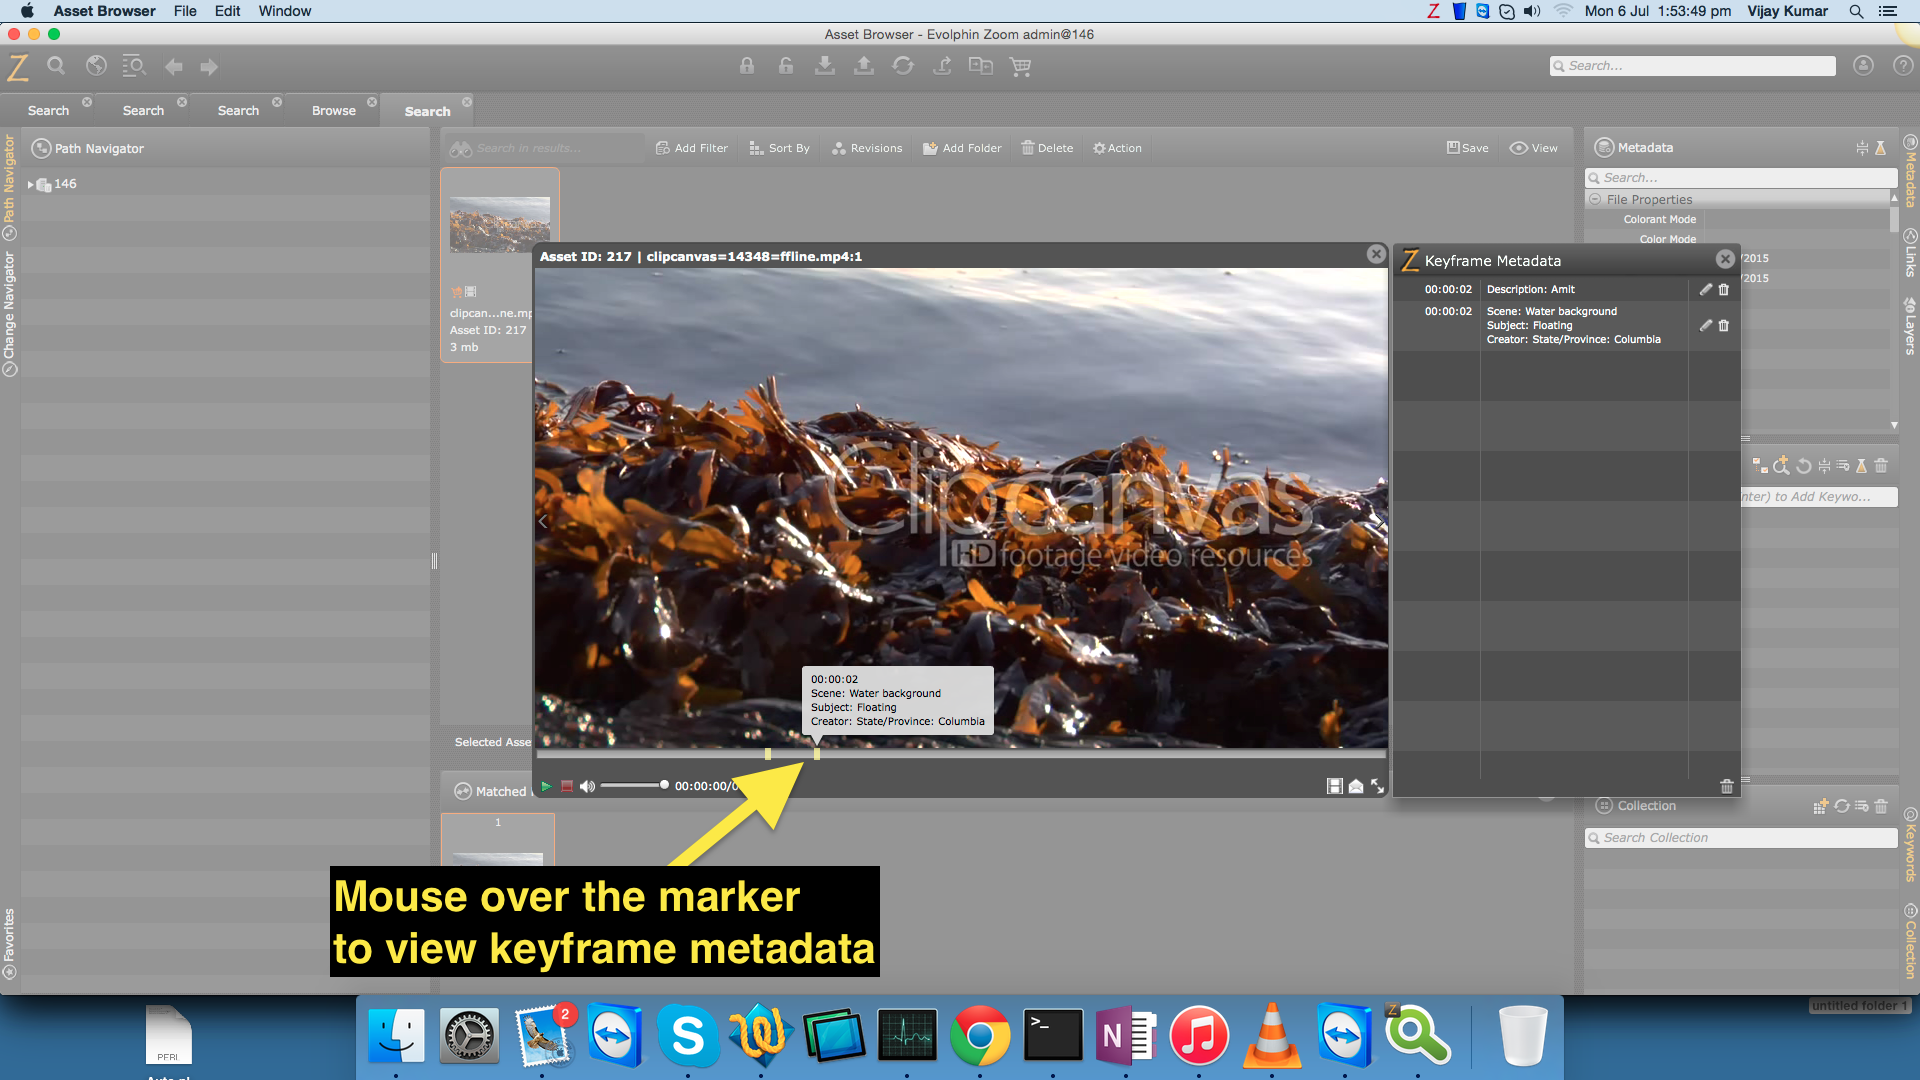The image size is (1920, 1080).
Task: Open the File menu
Action: click(185, 11)
